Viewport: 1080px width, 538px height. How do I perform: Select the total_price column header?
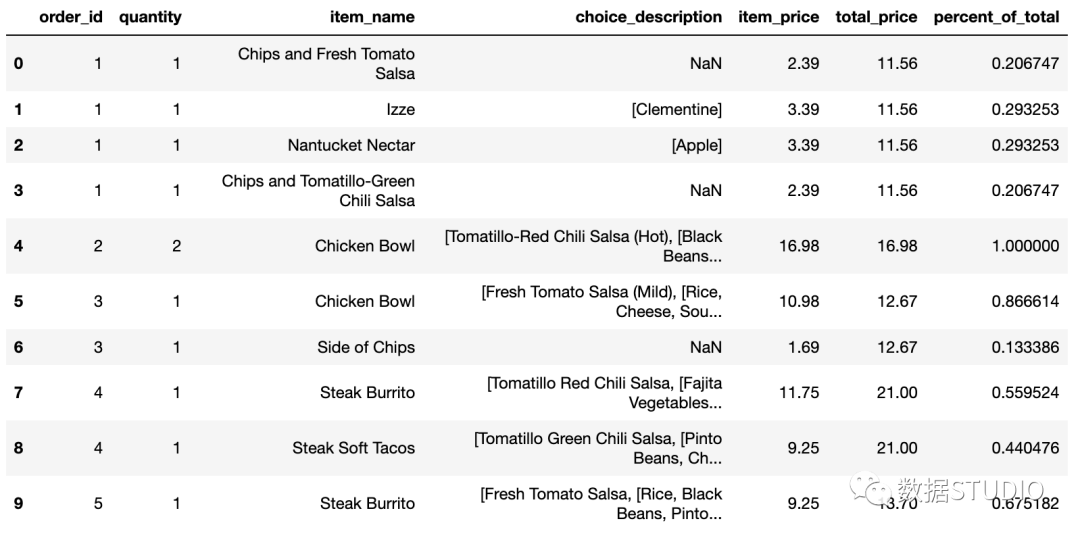876,17
